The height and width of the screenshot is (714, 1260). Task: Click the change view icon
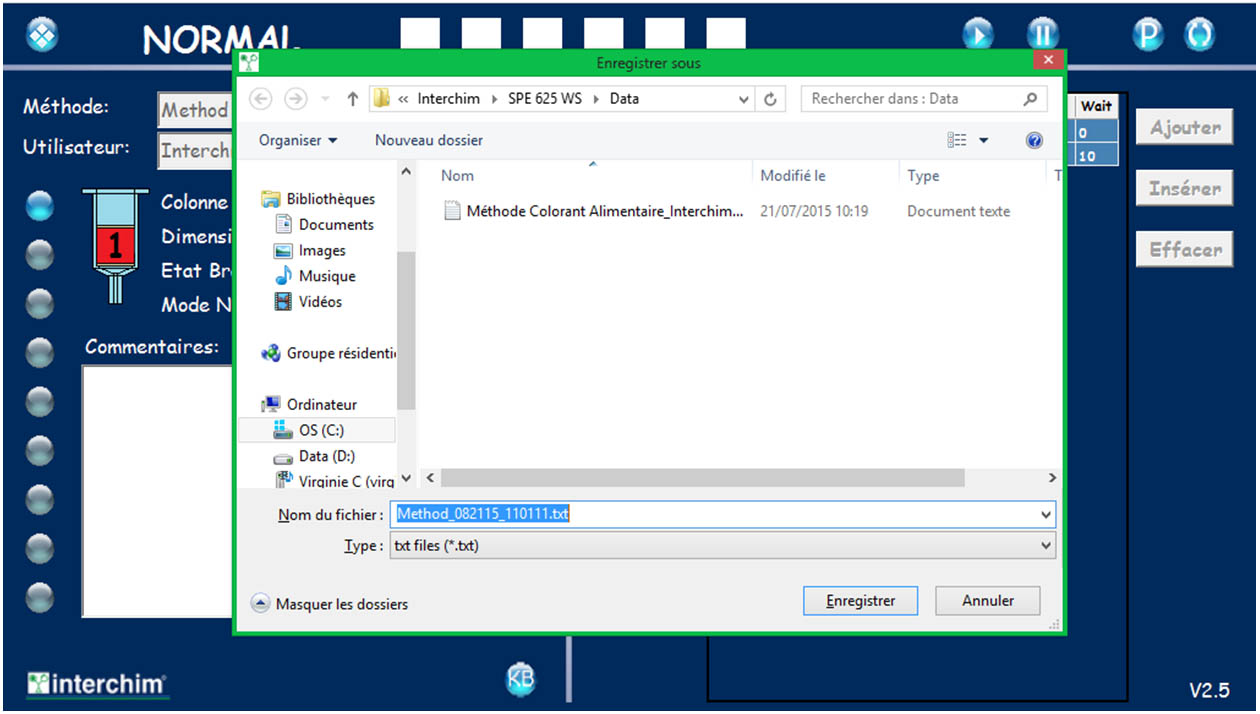pyautogui.click(x=957, y=141)
